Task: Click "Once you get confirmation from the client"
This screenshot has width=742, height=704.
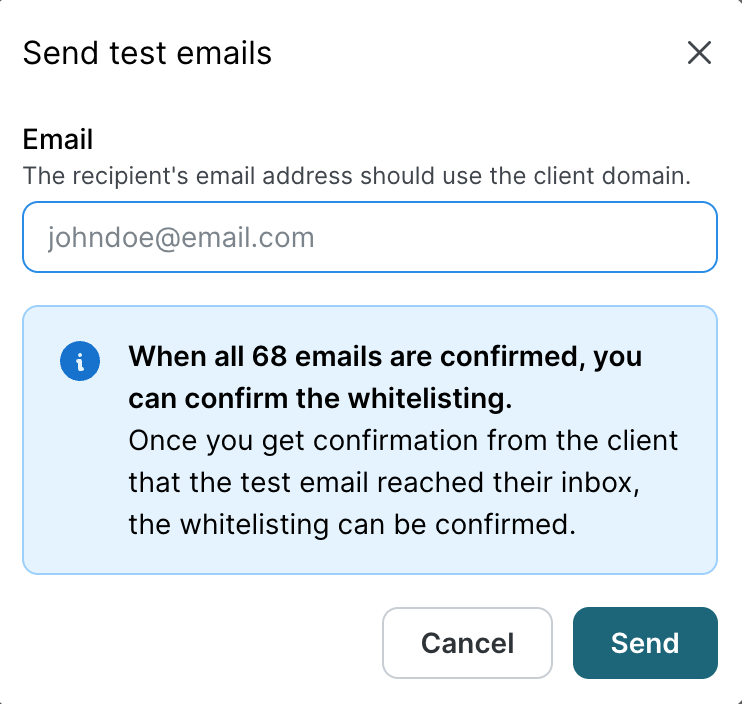Action: tap(403, 441)
